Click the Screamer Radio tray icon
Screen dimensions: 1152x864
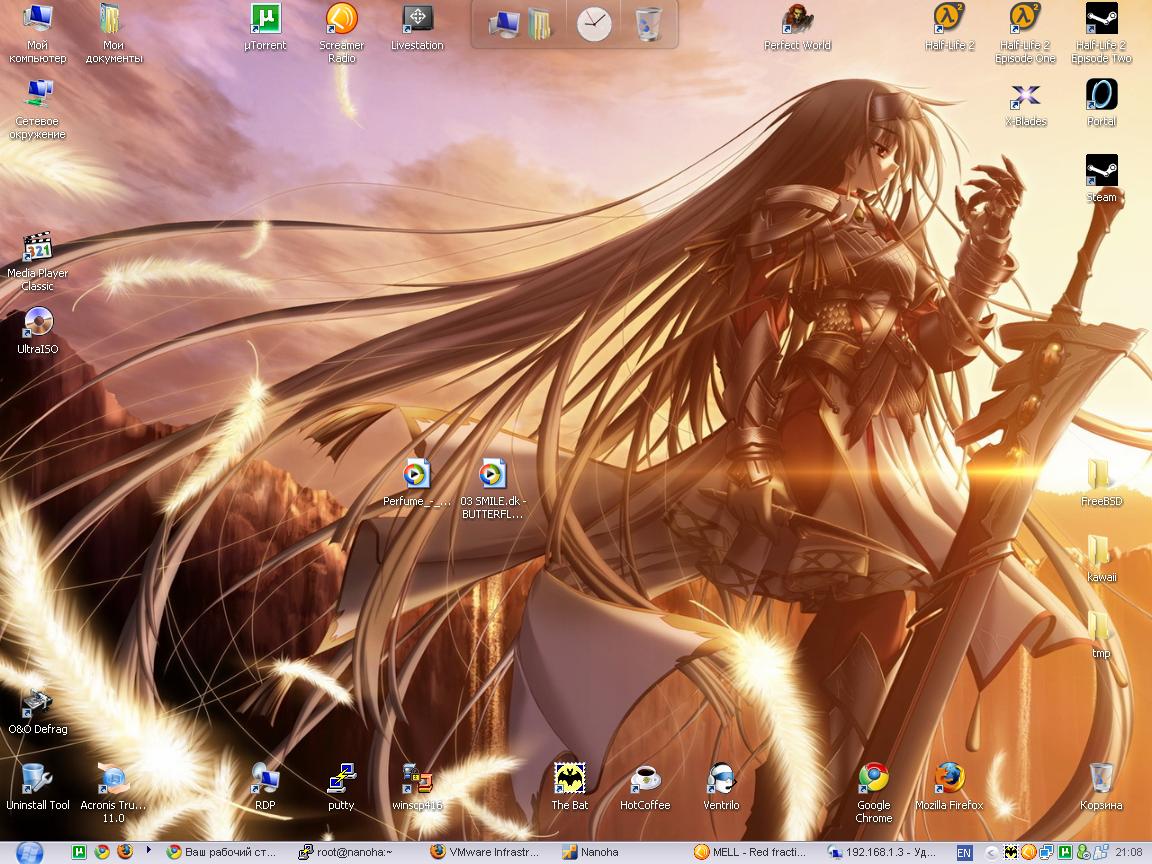pyautogui.click(x=1029, y=852)
